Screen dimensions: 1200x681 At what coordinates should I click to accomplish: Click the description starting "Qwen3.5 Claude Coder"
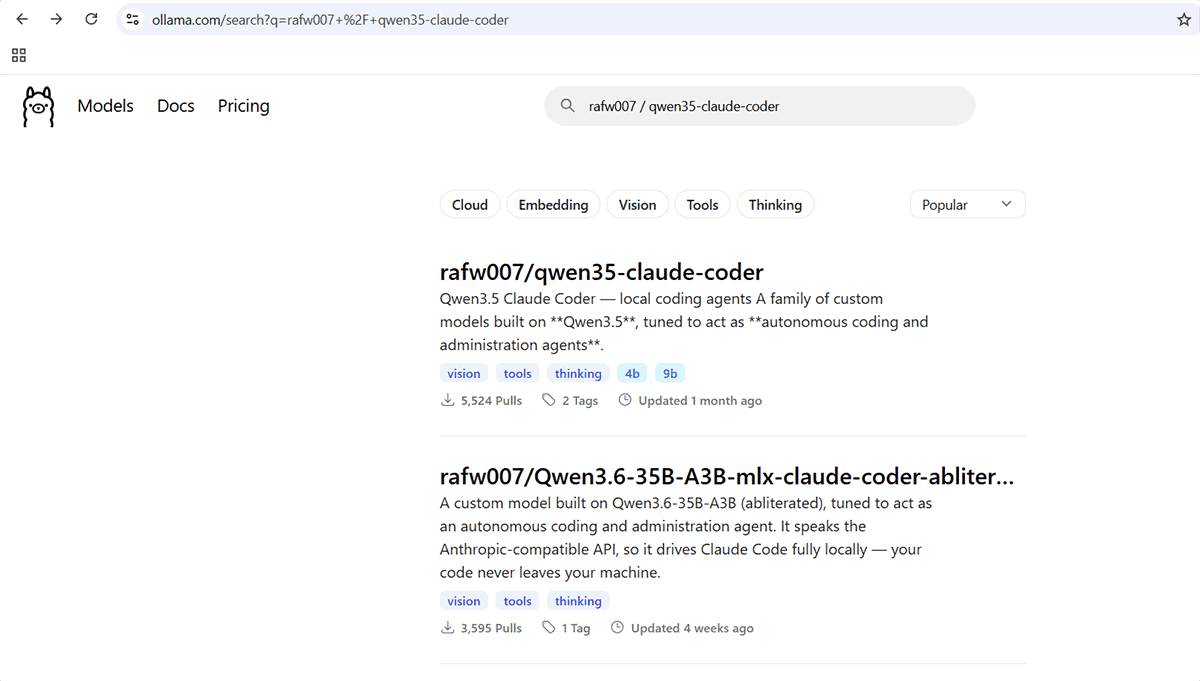point(684,321)
